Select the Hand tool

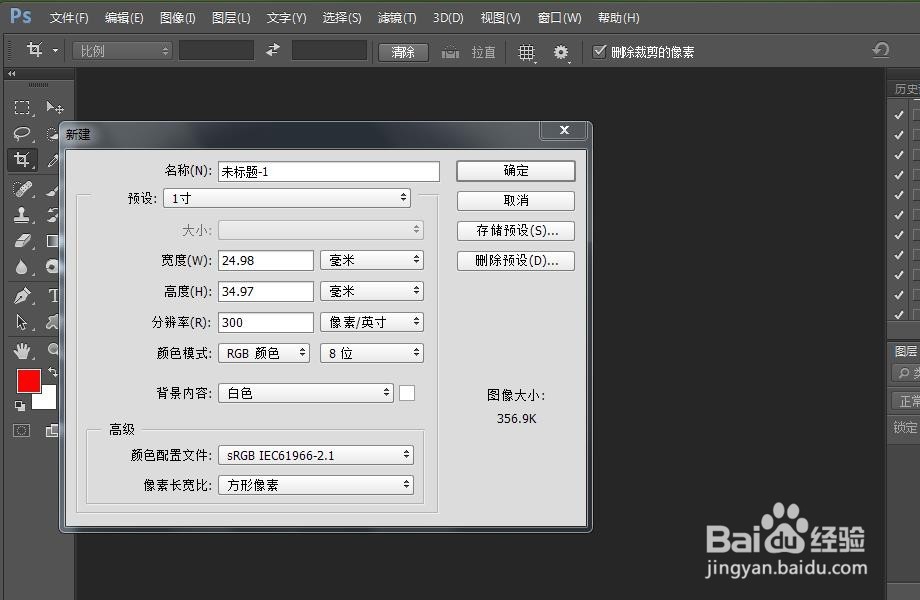pyautogui.click(x=20, y=350)
